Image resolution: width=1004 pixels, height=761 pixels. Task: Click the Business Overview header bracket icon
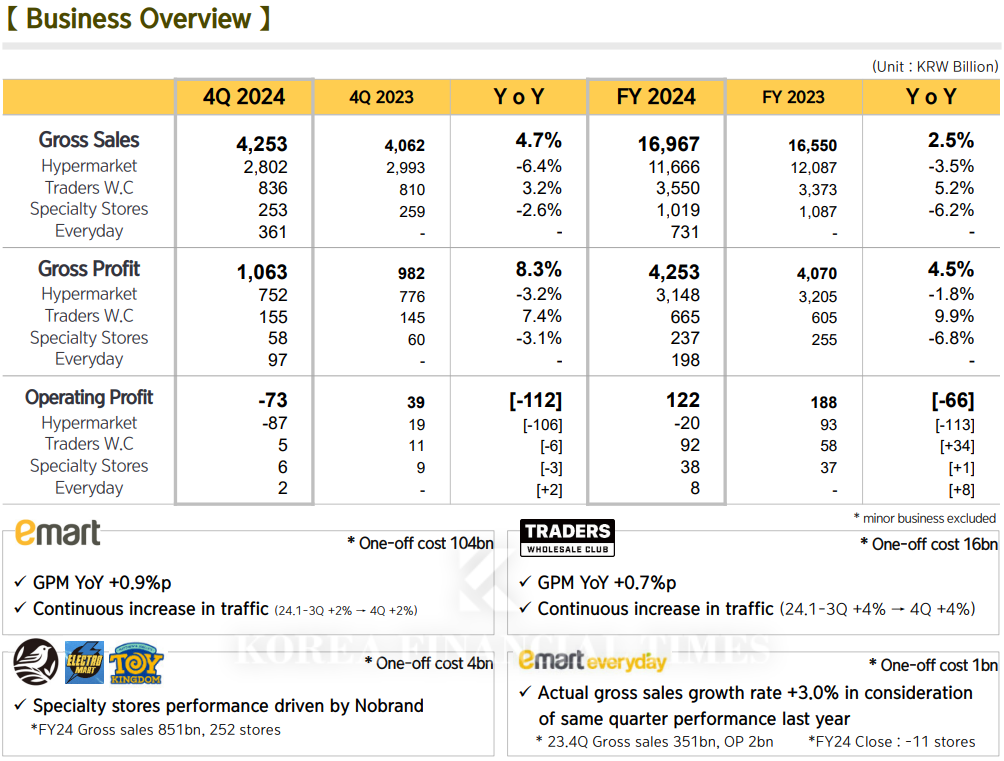pyautogui.click(x=14, y=18)
